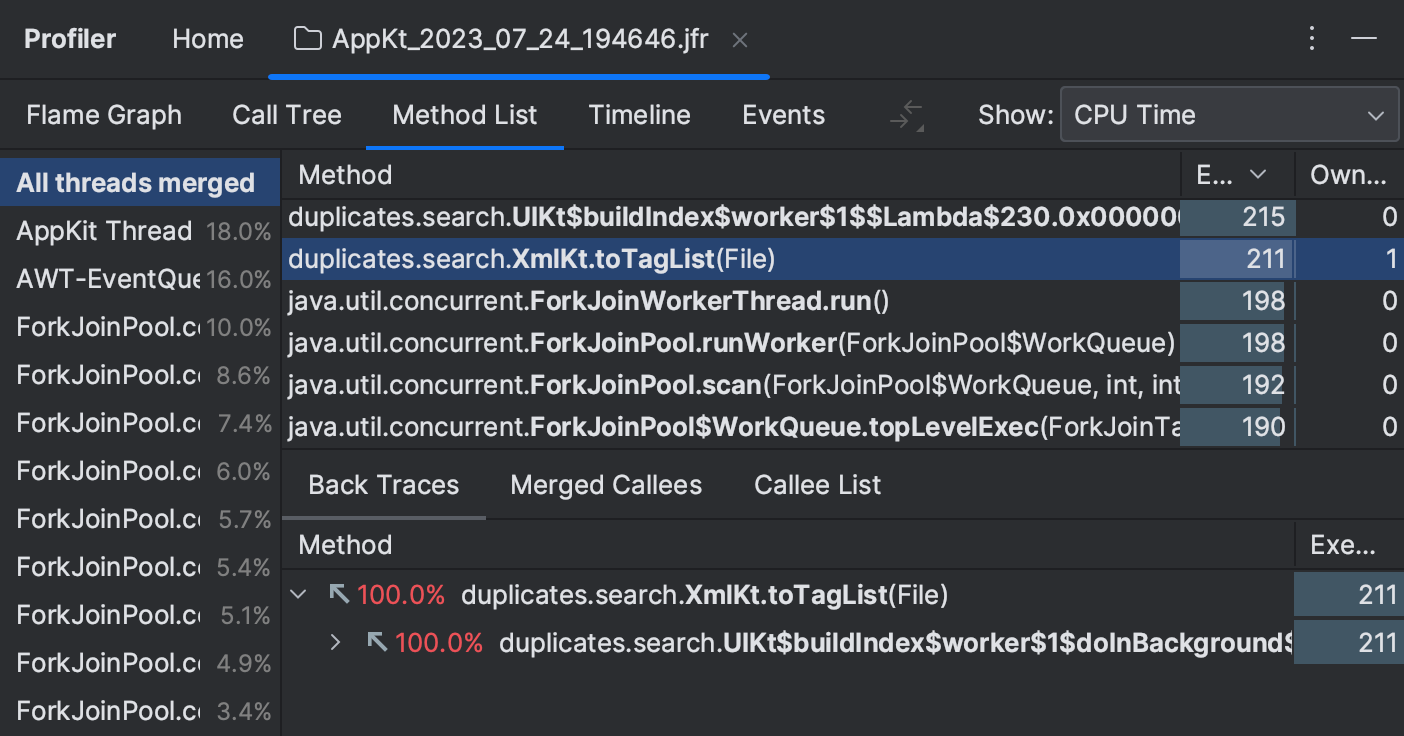Open the Callee List panel
Image resolution: width=1404 pixels, height=736 pixels.
pyautogui.click(x=816, y=484)
